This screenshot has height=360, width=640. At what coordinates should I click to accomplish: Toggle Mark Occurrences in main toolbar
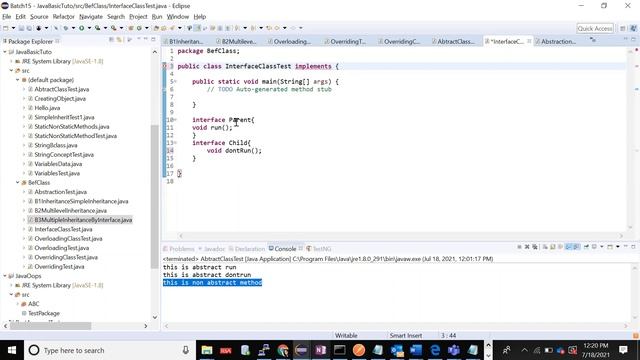[x=197, y=28]
